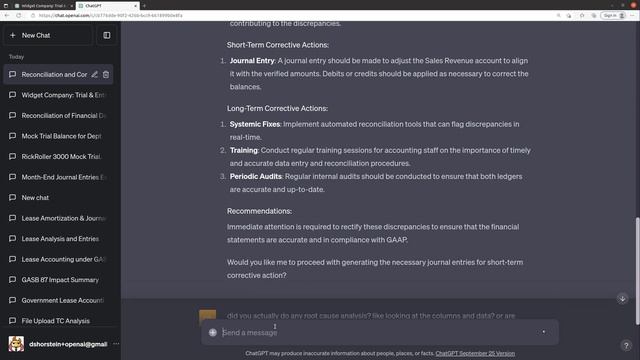
Task: Start a New Chat
Action: (47, 36)
